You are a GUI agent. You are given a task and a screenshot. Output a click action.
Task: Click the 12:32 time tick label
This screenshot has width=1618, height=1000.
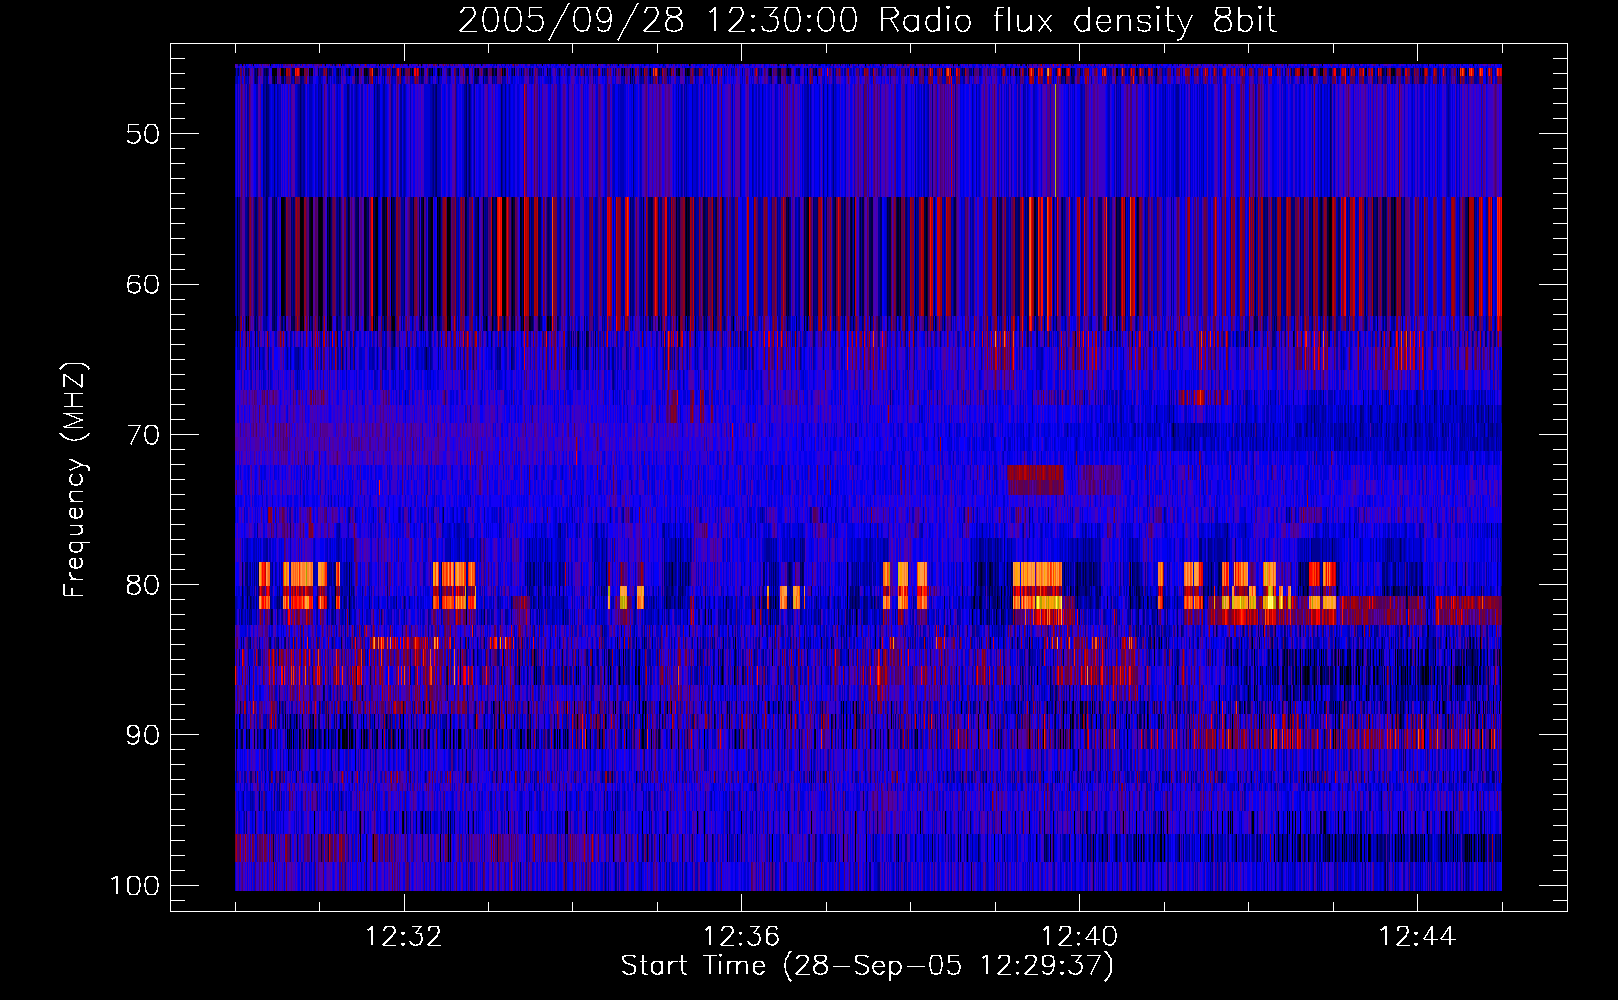click(x=403, y=937)
